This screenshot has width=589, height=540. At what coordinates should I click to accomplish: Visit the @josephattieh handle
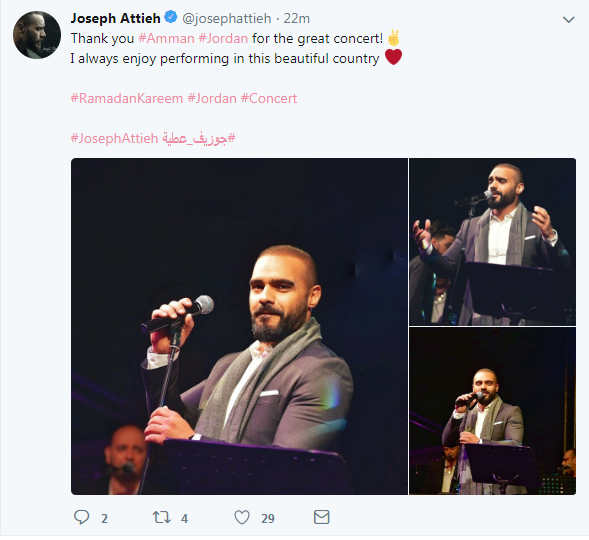point(227,18)
